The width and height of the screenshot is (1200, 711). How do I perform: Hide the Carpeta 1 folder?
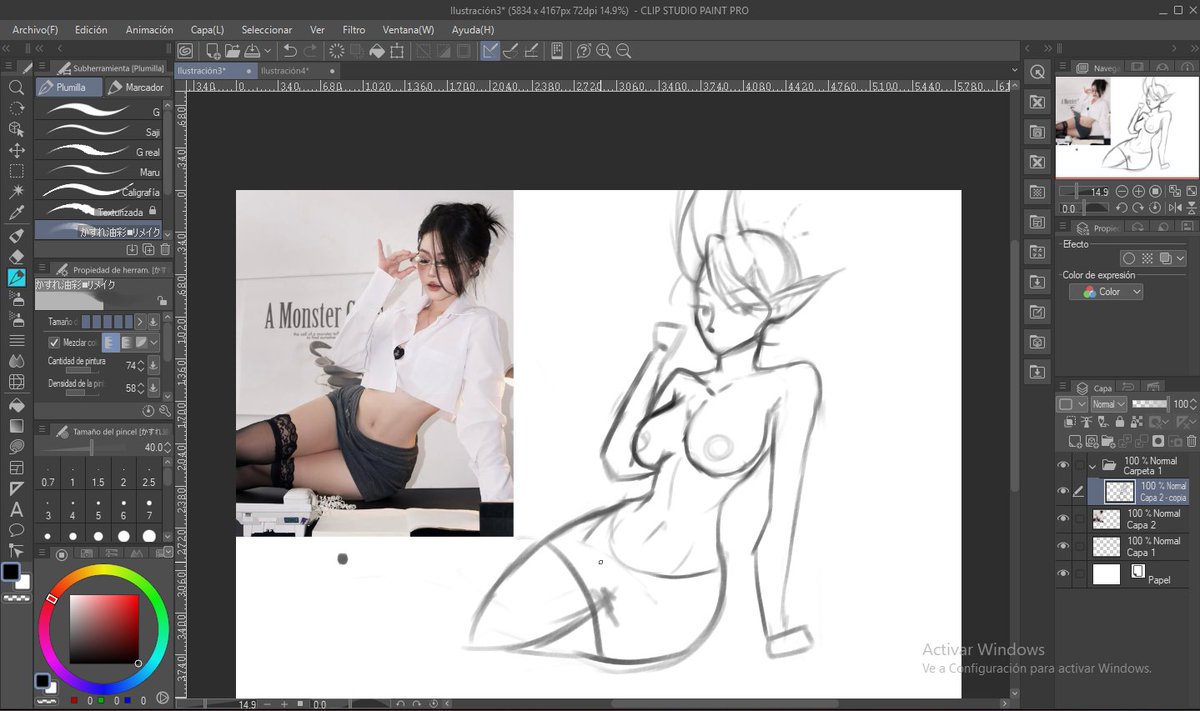pyautogui.click(x=1063, y=465)
